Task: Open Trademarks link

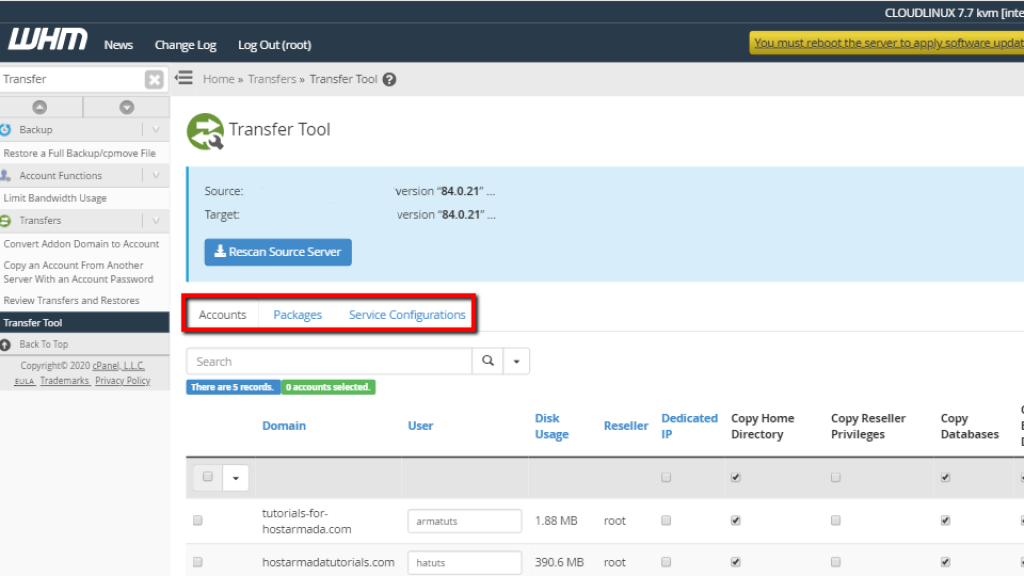Action: (x=65, y=381)
